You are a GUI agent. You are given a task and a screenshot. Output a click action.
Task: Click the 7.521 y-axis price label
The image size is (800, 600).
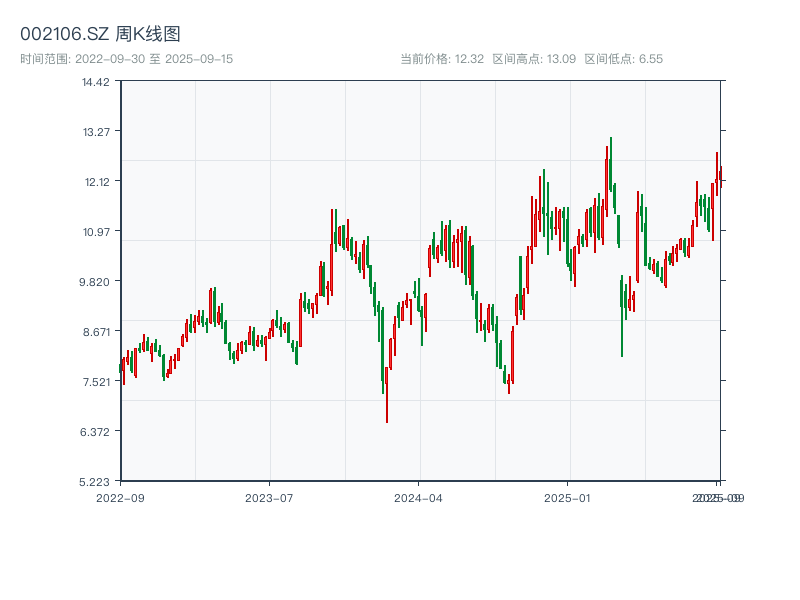click(96, 381)
